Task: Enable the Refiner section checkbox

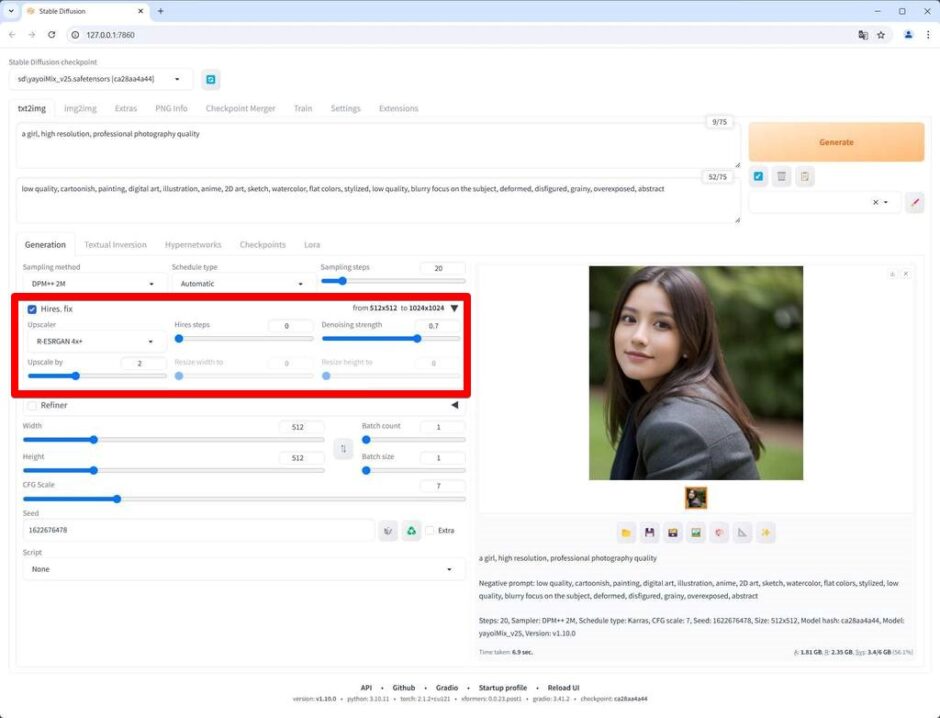Action: (32, 405)
